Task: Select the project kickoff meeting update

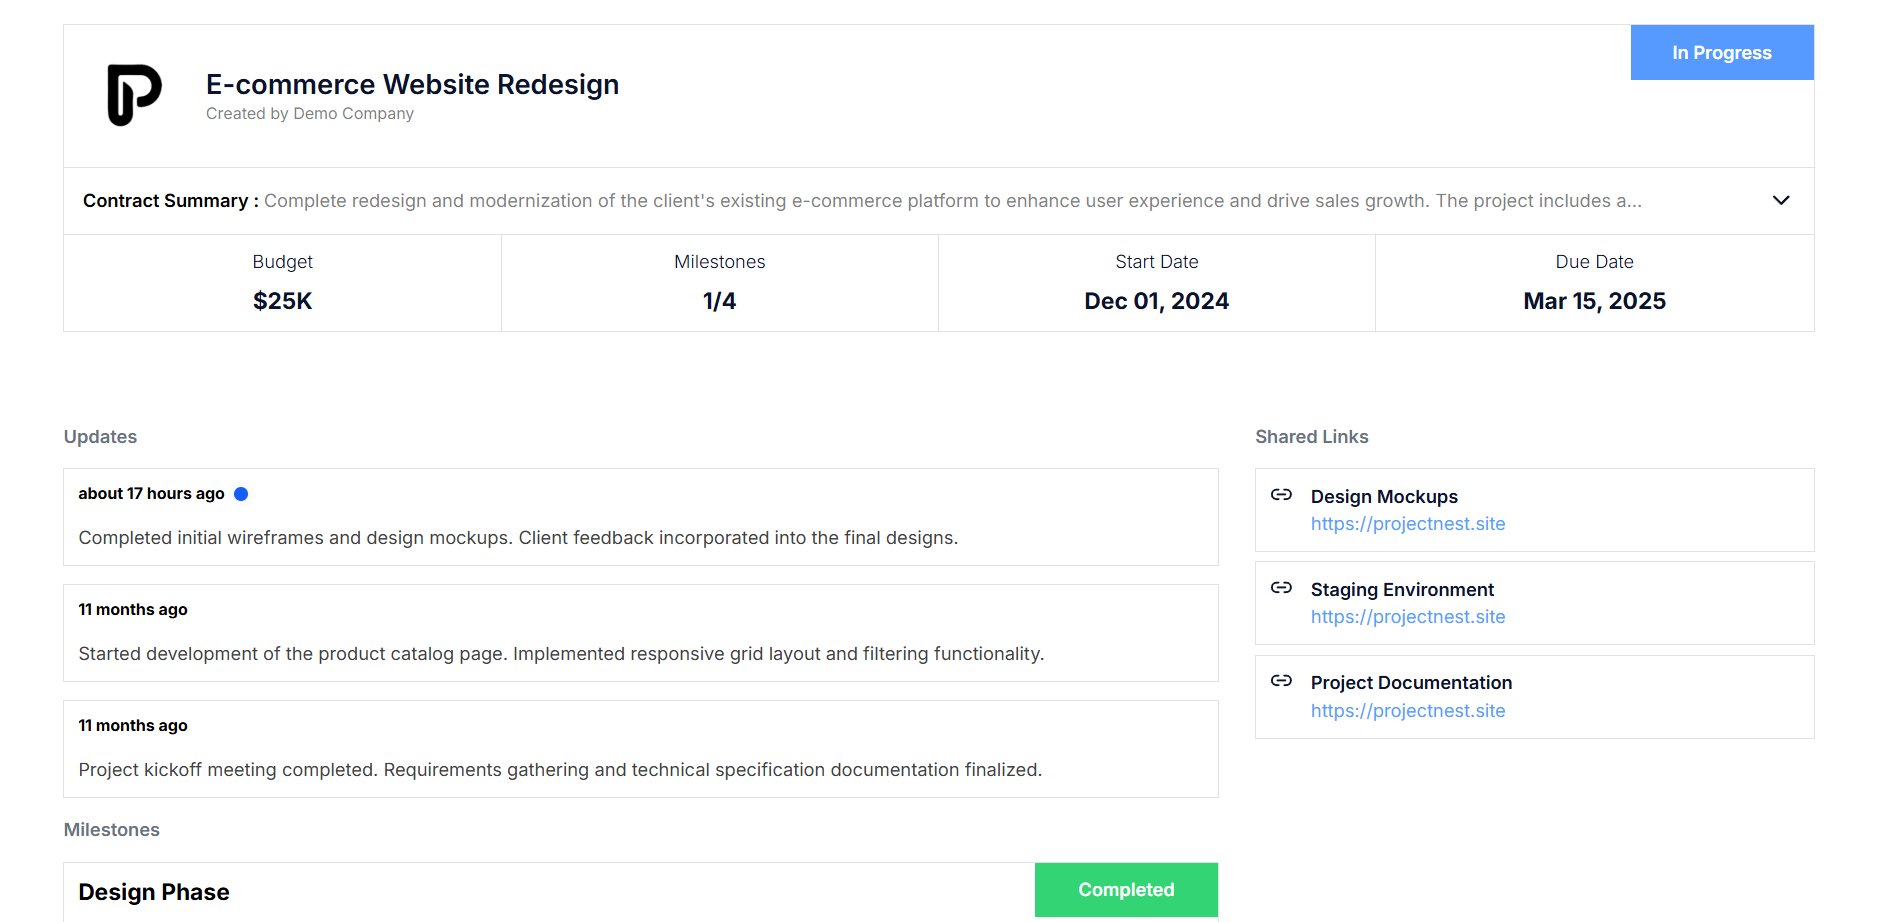Action: tap(640, 750)
